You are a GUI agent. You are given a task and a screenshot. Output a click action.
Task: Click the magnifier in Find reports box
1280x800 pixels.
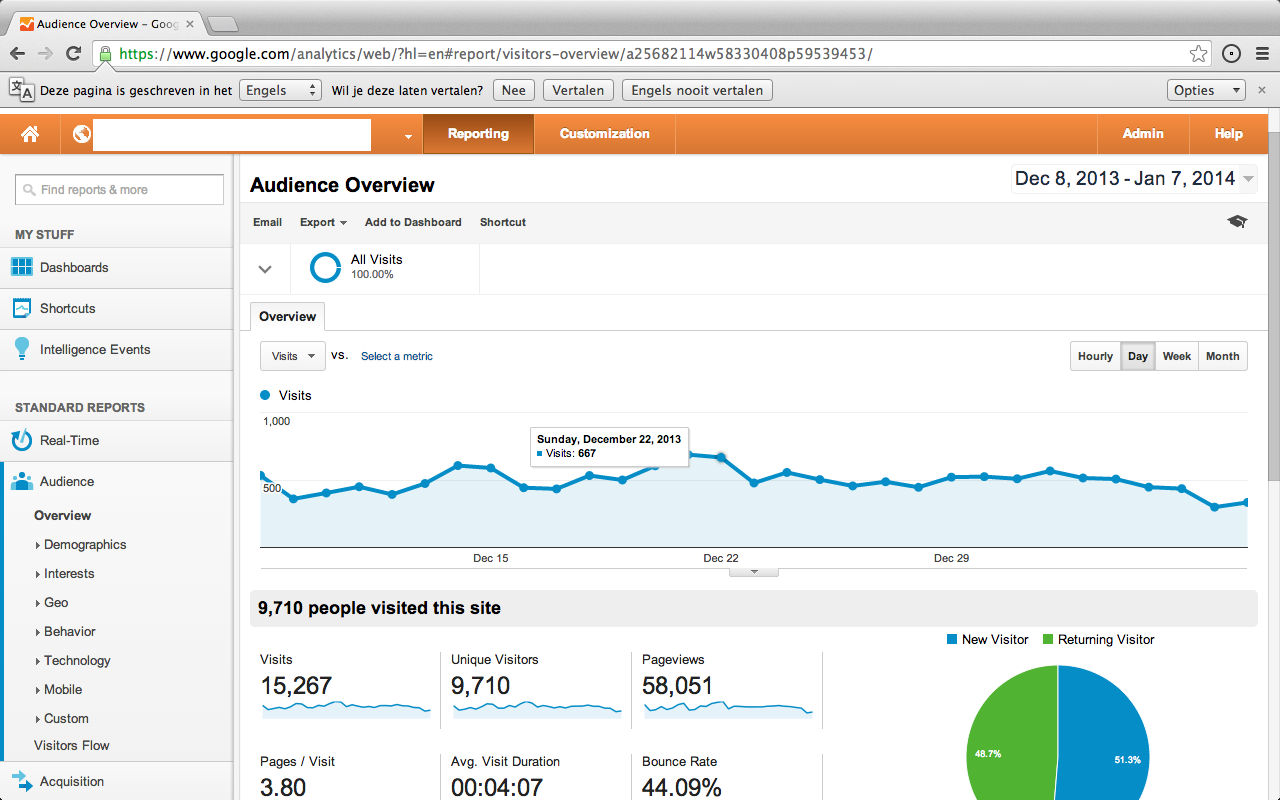coord(30,190)
